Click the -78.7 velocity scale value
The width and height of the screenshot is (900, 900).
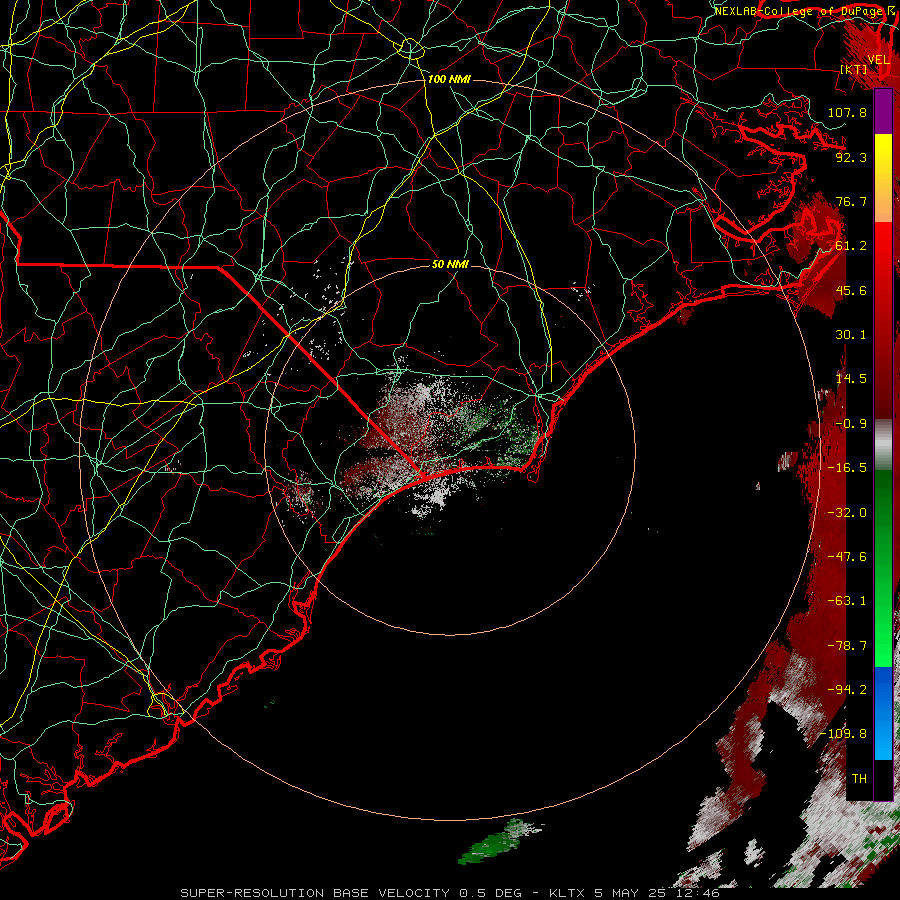click(847, 646)
